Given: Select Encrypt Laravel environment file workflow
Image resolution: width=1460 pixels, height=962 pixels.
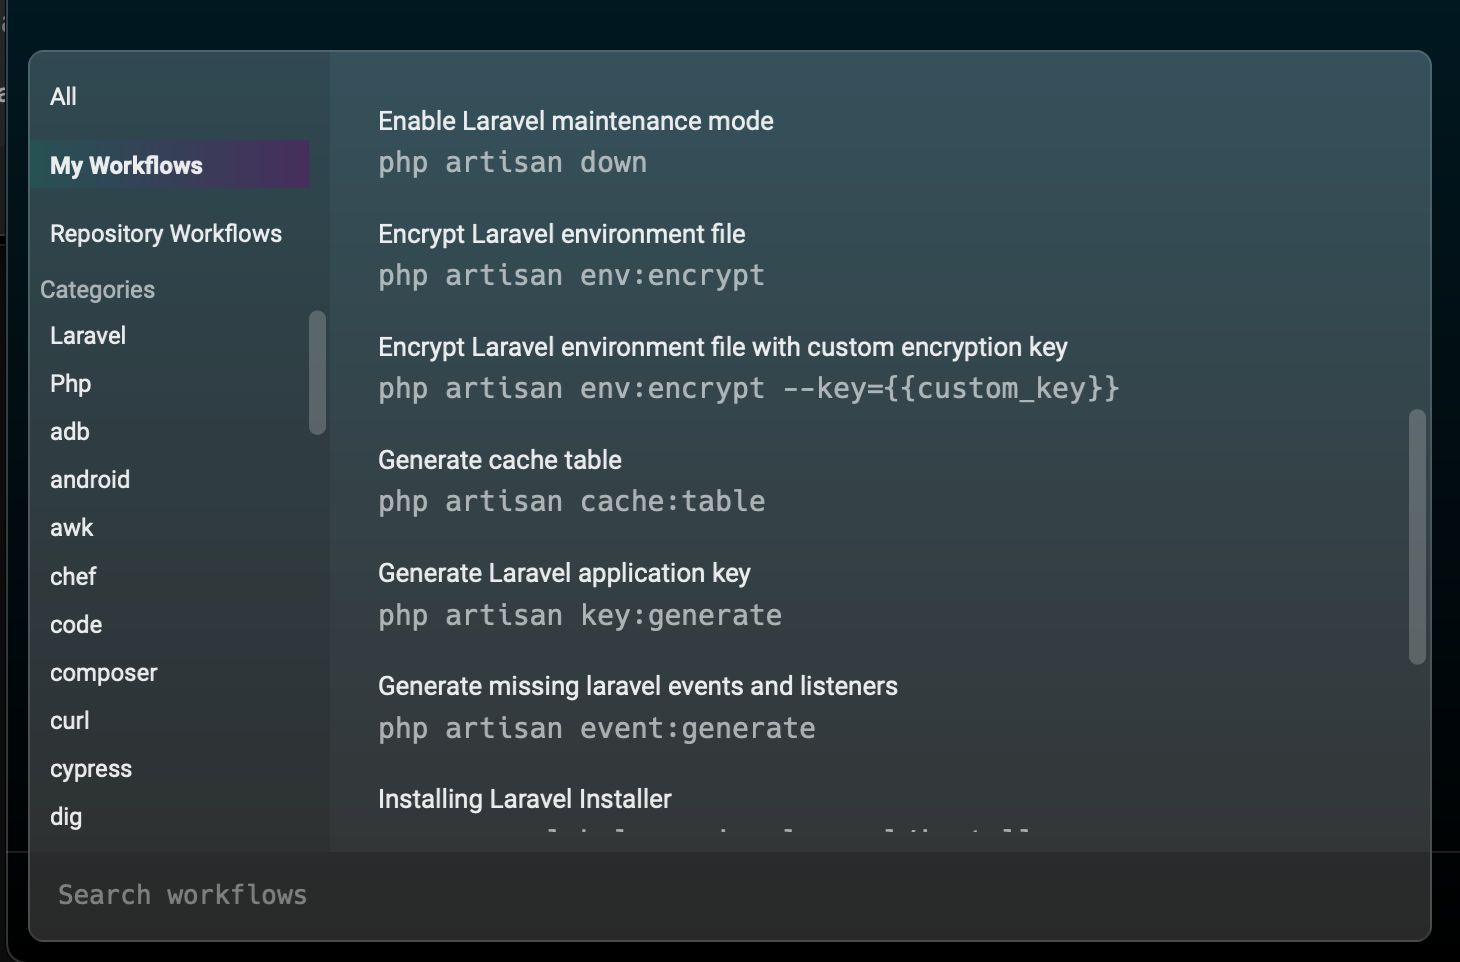Looking at the screenshot, I should pos(562,234).
